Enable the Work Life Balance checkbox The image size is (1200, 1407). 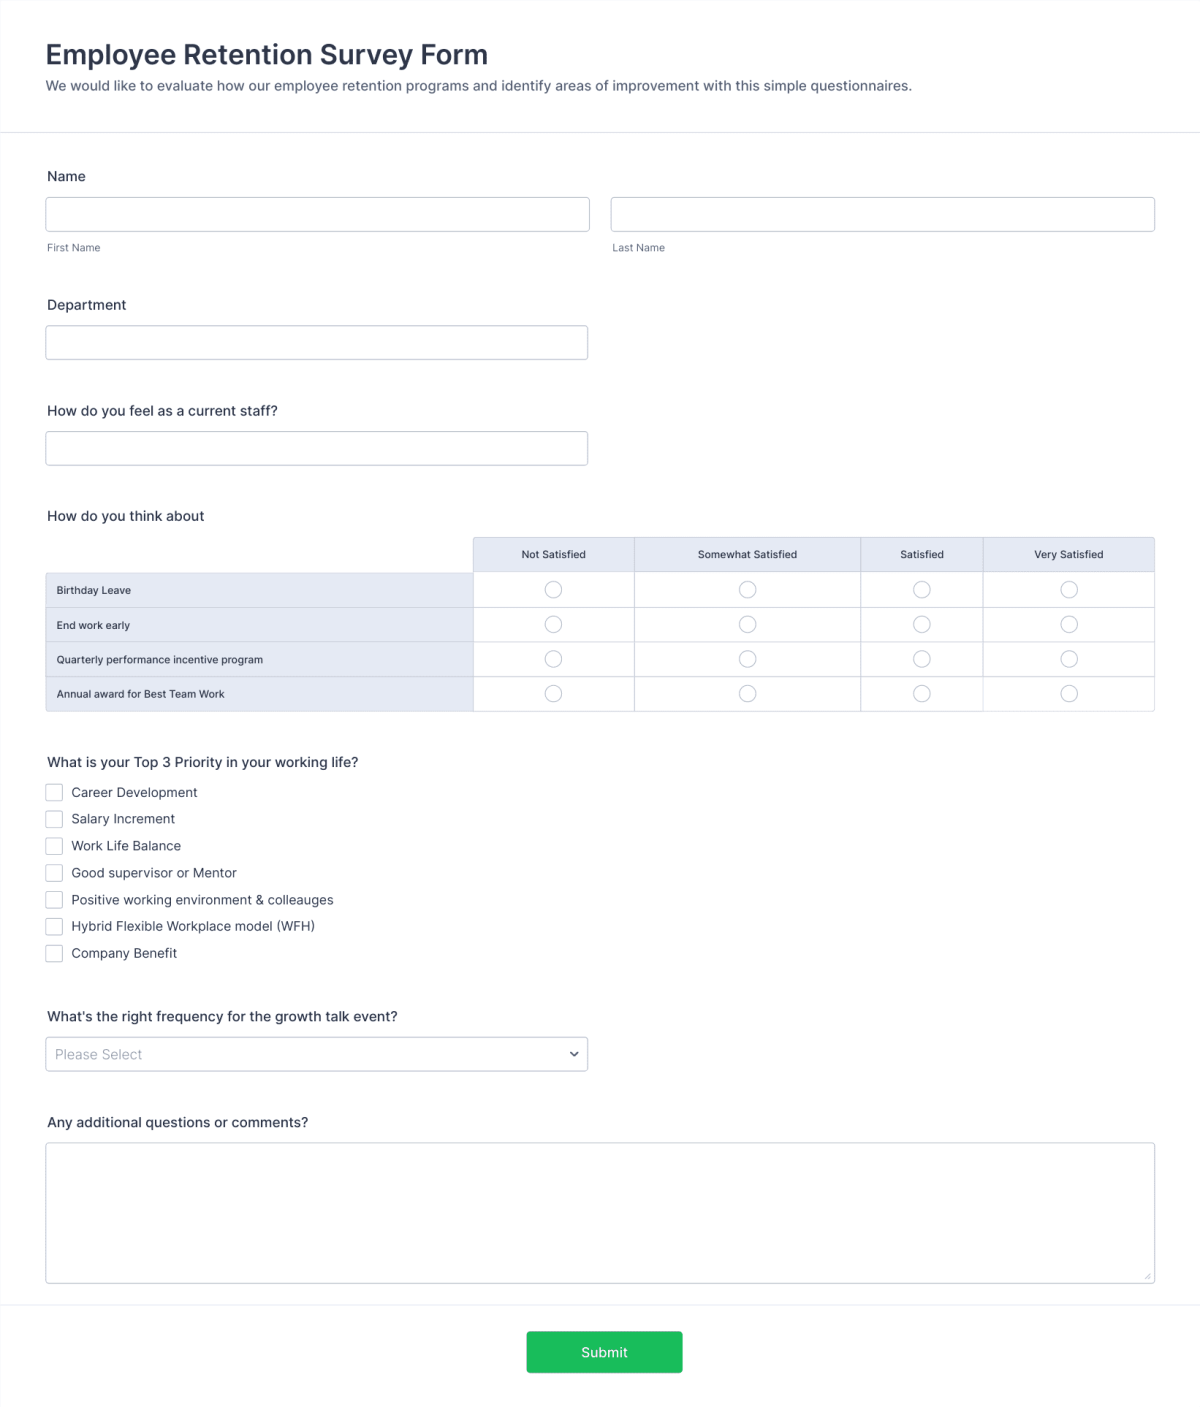[54, 846]
